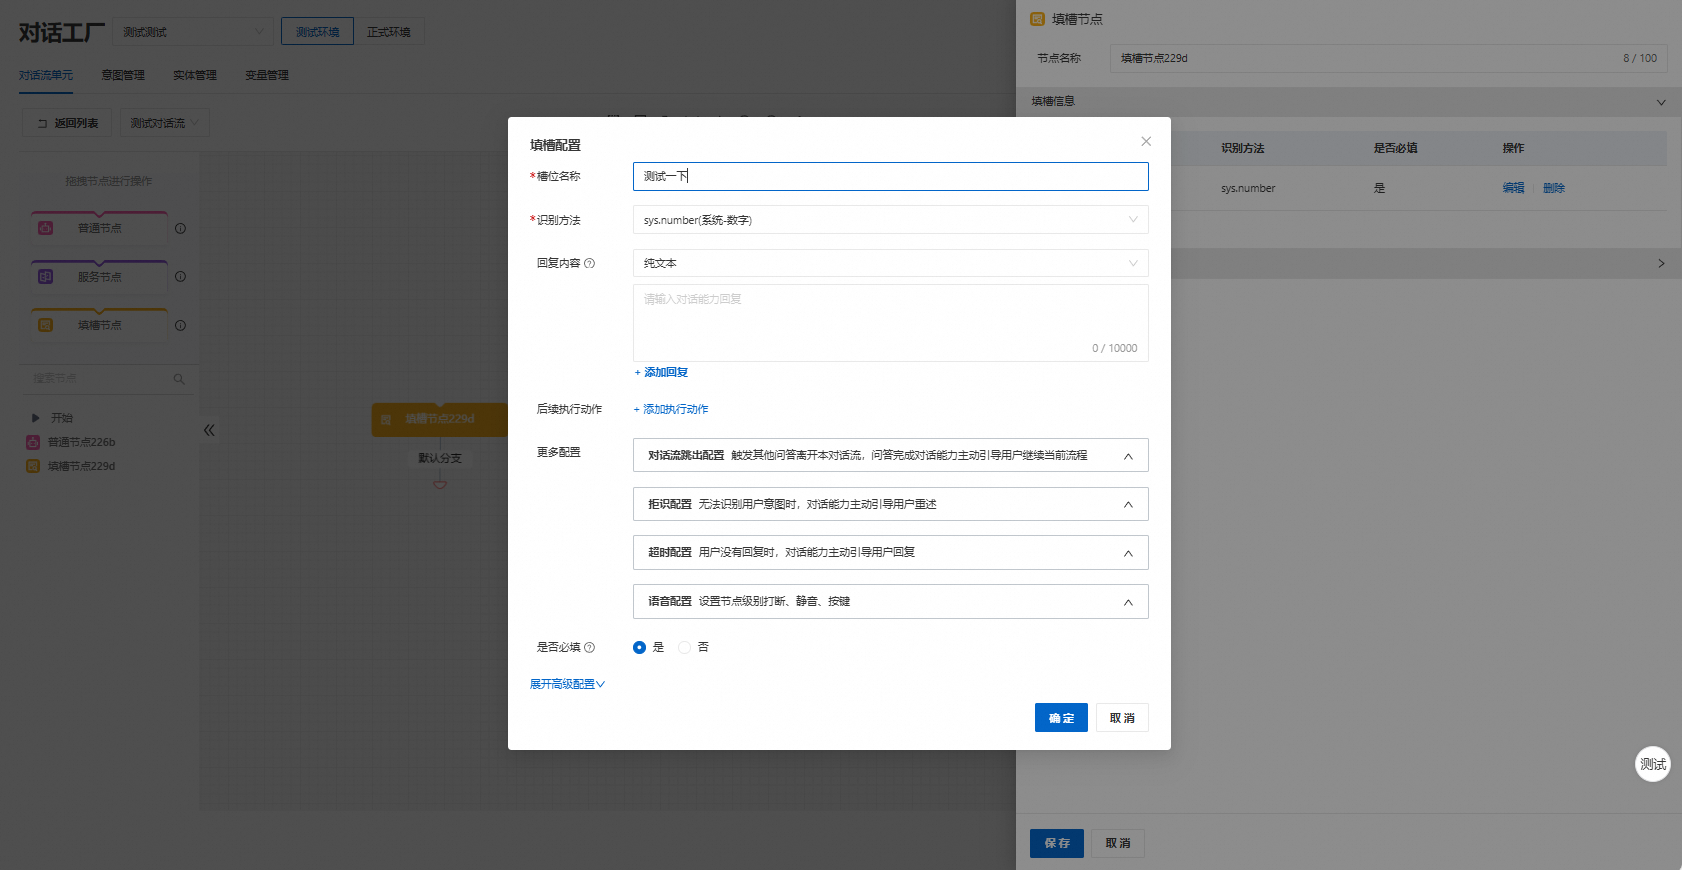Click the 填槽节点 yellow node icon
The width and height of the screenshot is (1682, 870).
[x=46, y=325]
